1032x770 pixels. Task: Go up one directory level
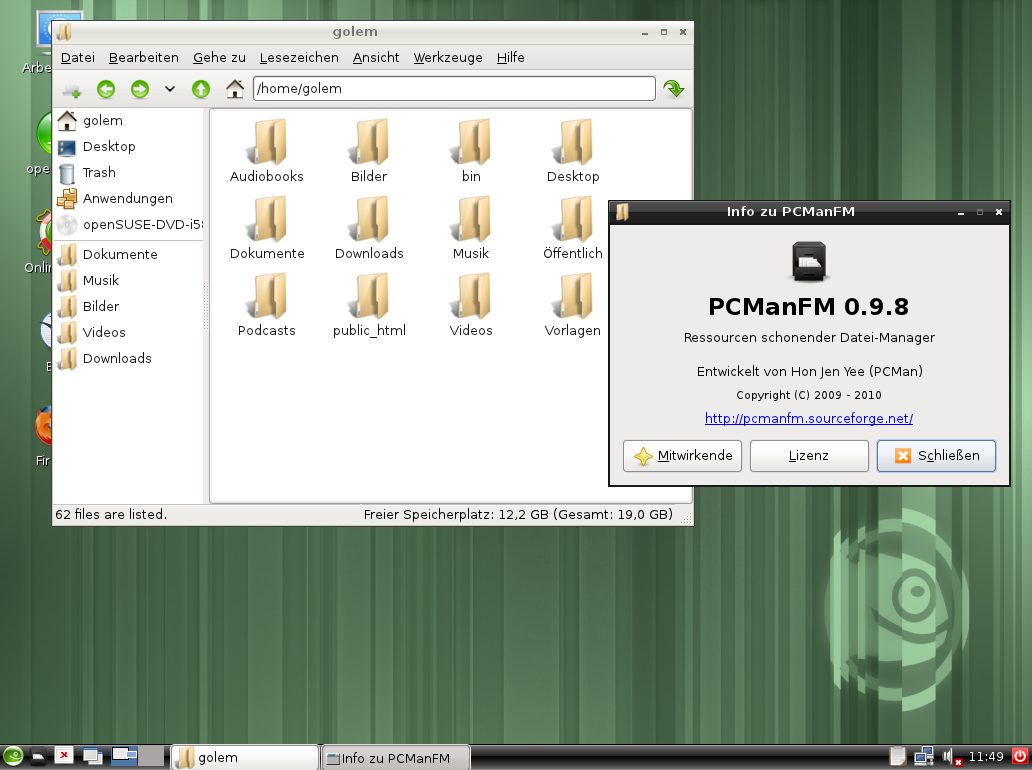(200, 89)
